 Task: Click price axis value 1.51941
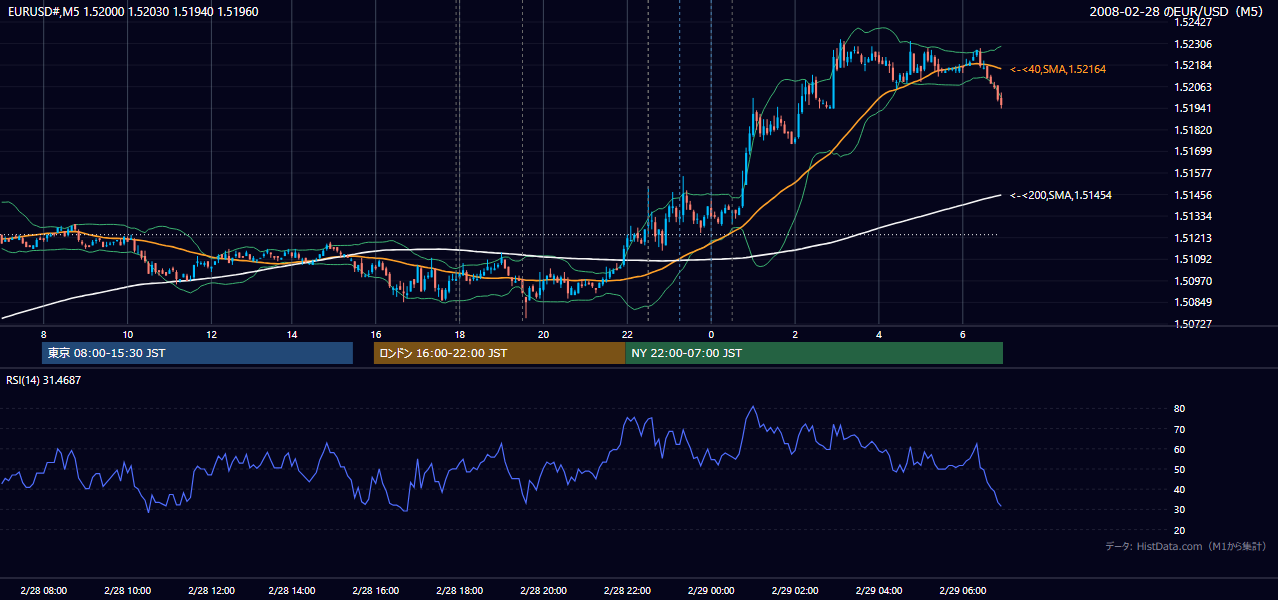point(1193,108)
